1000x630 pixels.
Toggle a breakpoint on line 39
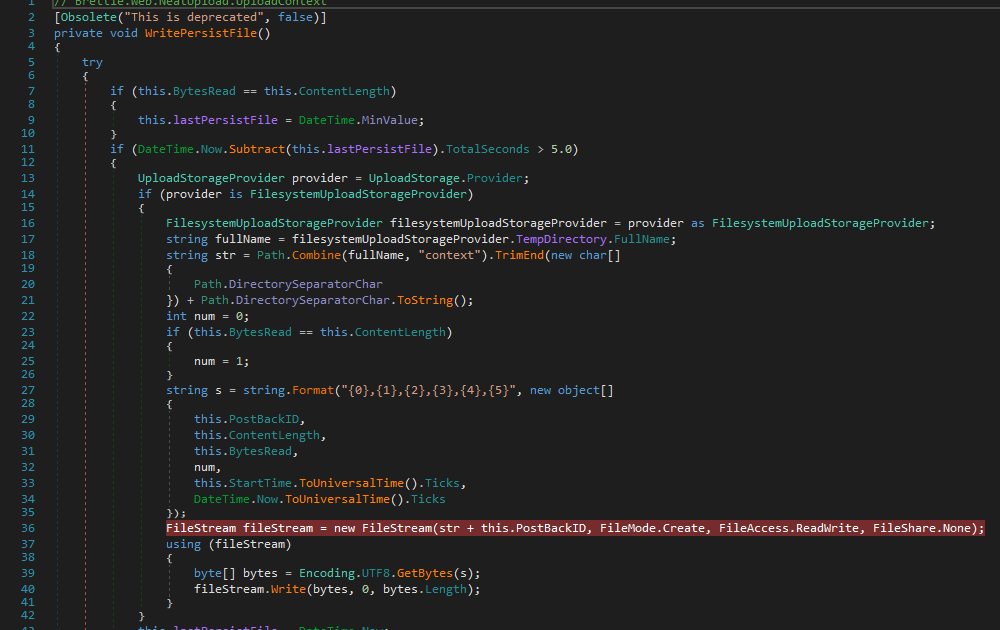click(x=10, y=572)
